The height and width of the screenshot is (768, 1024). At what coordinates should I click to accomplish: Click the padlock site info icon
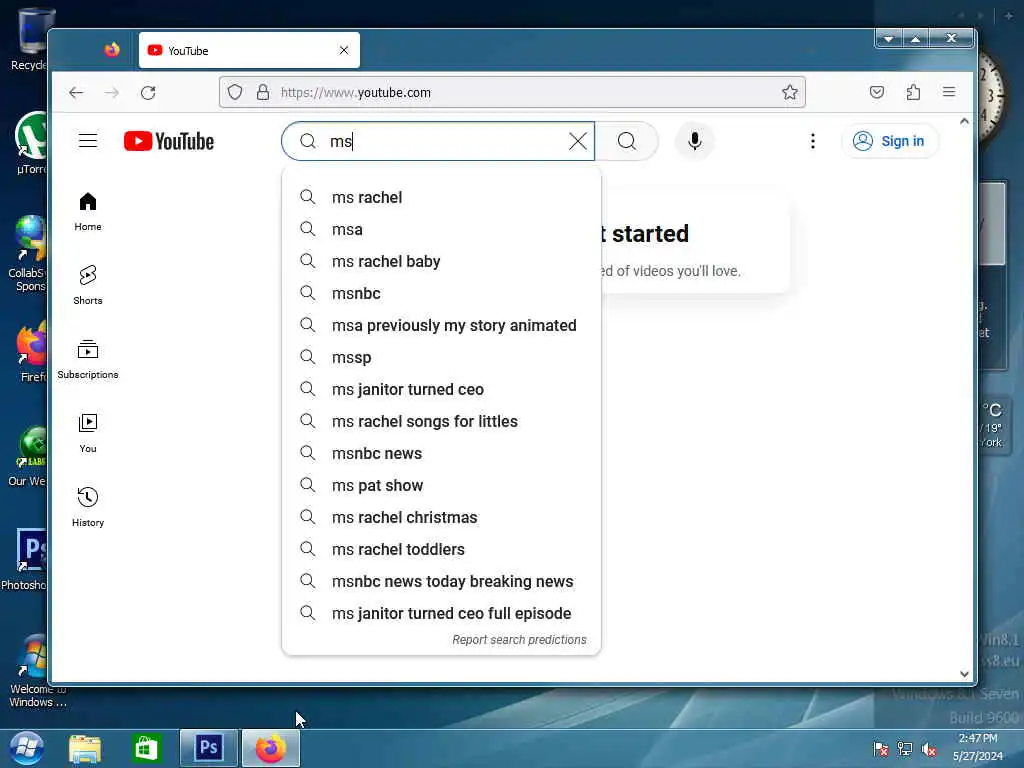[x=263, y=93]
